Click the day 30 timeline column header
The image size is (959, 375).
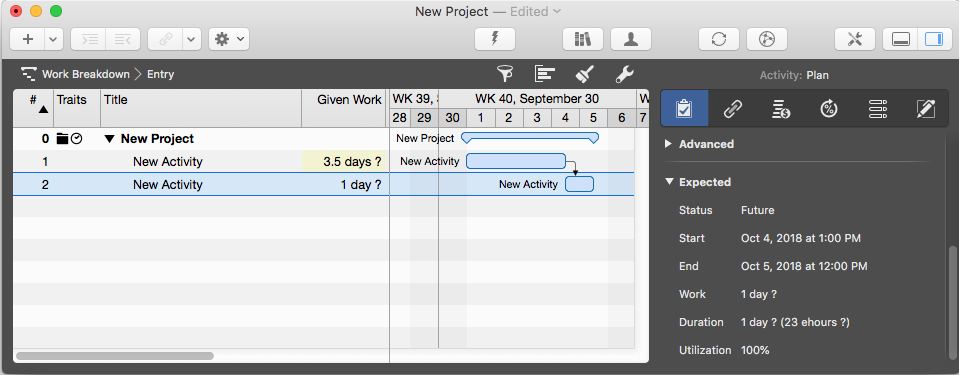coord(453,118)
